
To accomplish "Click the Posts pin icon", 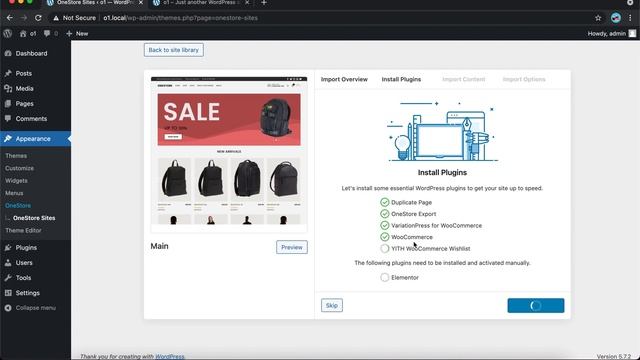I will pos(8,73).
